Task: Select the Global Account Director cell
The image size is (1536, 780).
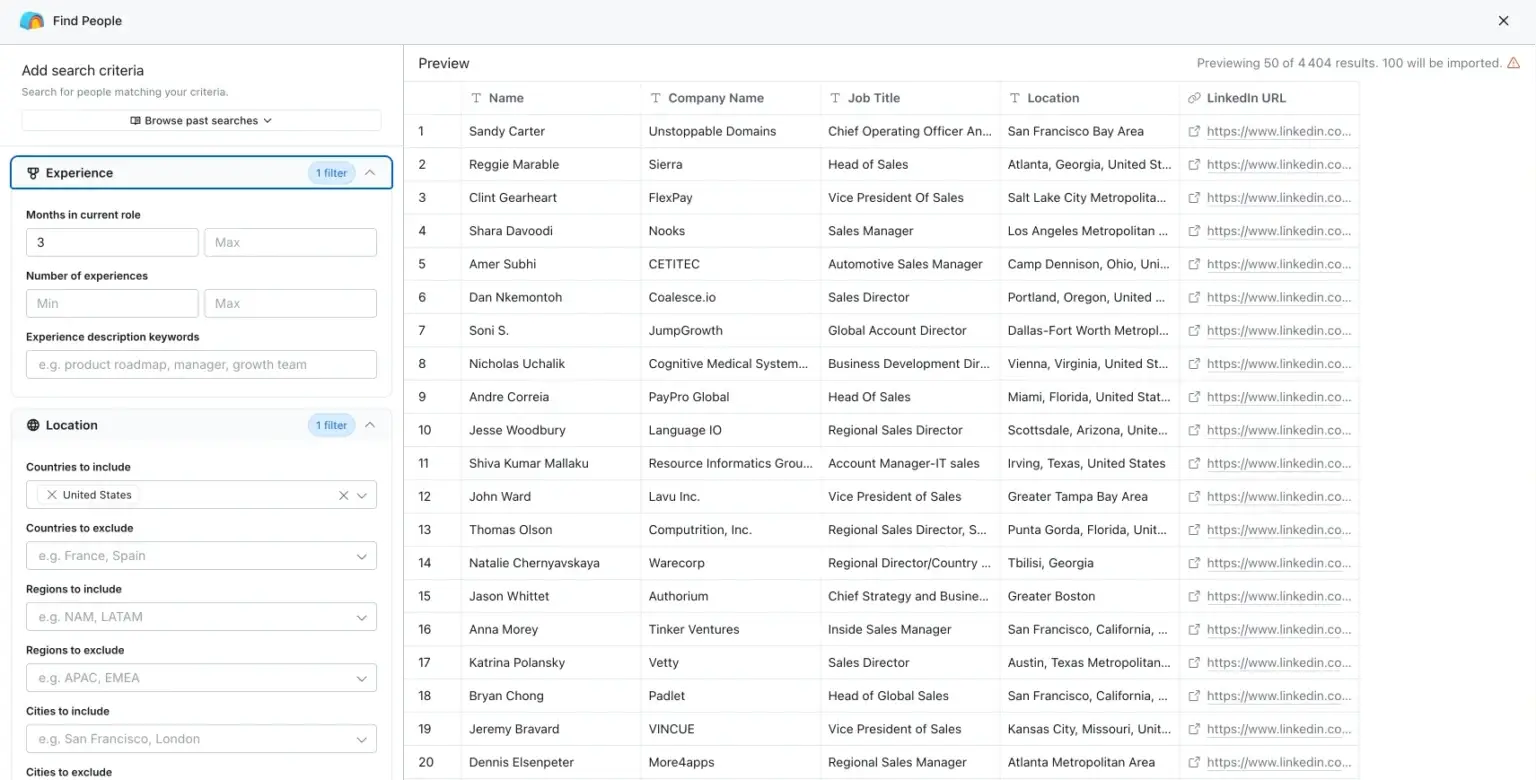Action: coord(910,330)
